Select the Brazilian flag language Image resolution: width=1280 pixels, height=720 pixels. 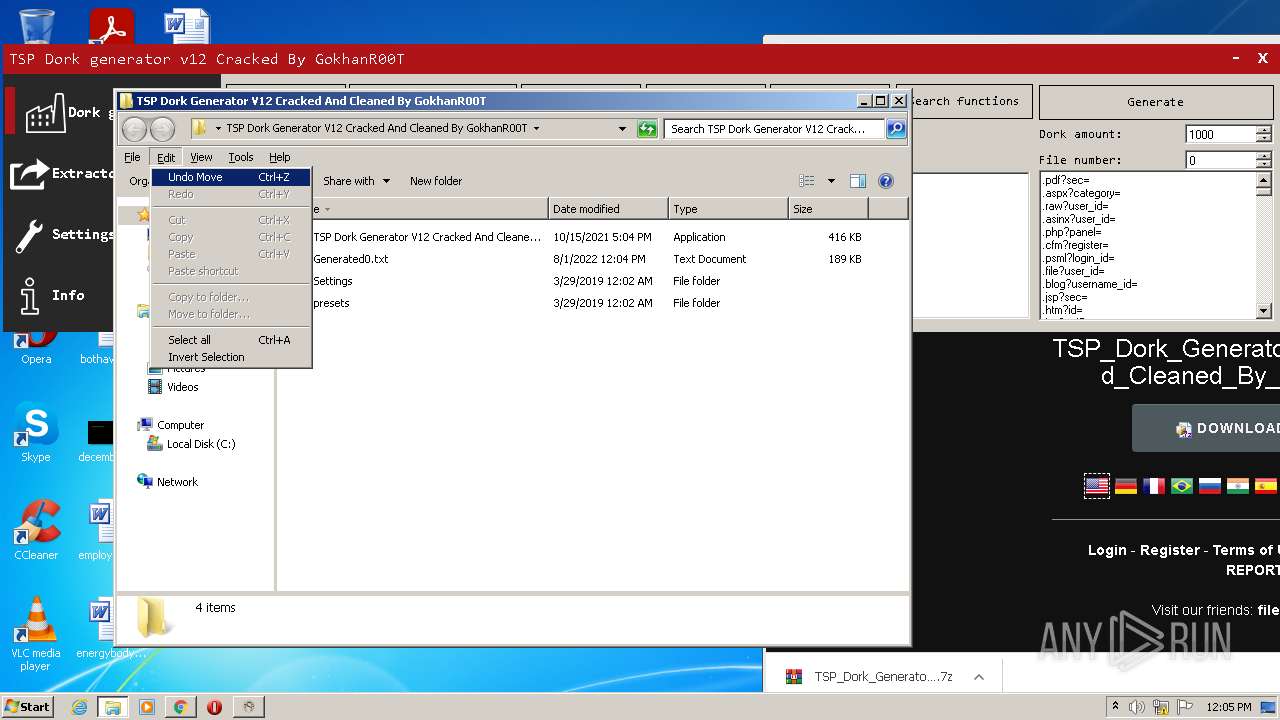click(1182, 486)
